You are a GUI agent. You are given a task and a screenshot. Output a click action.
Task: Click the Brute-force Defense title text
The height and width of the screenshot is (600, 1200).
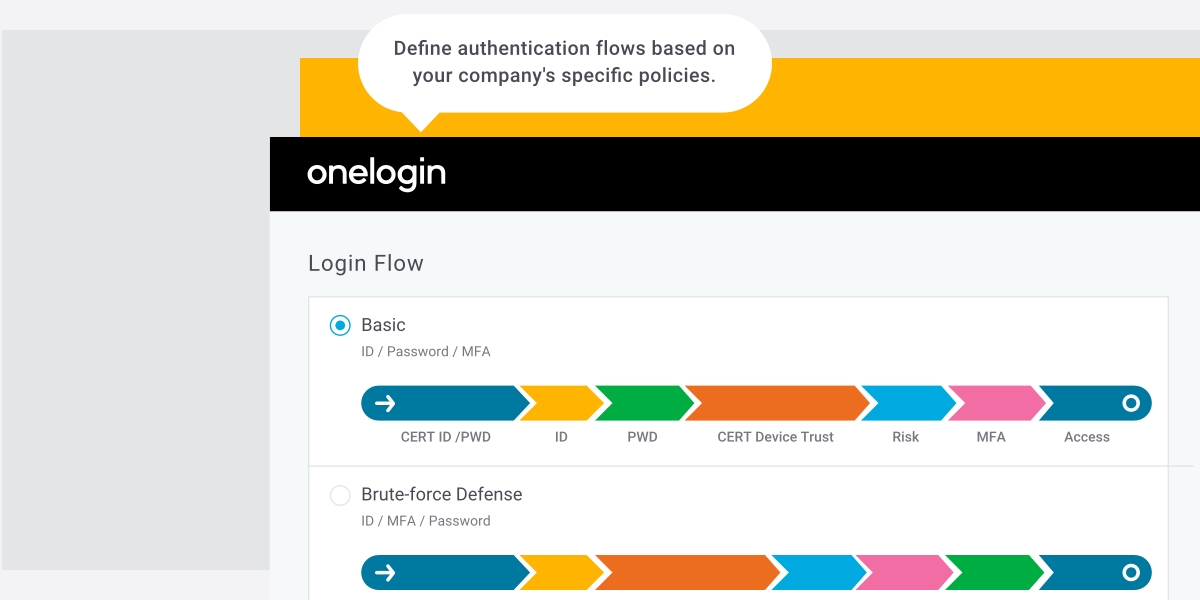click(x=441, y=495)
